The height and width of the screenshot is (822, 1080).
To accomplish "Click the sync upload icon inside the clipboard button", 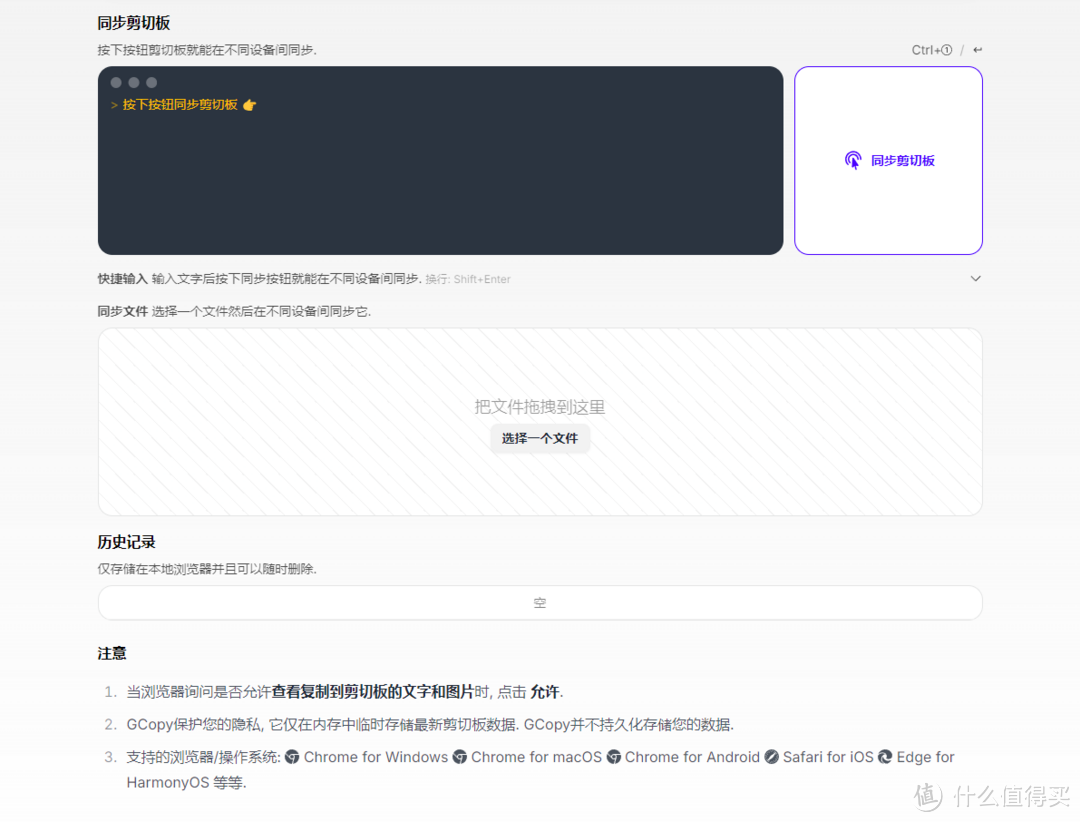I will [x=853, y=159].
